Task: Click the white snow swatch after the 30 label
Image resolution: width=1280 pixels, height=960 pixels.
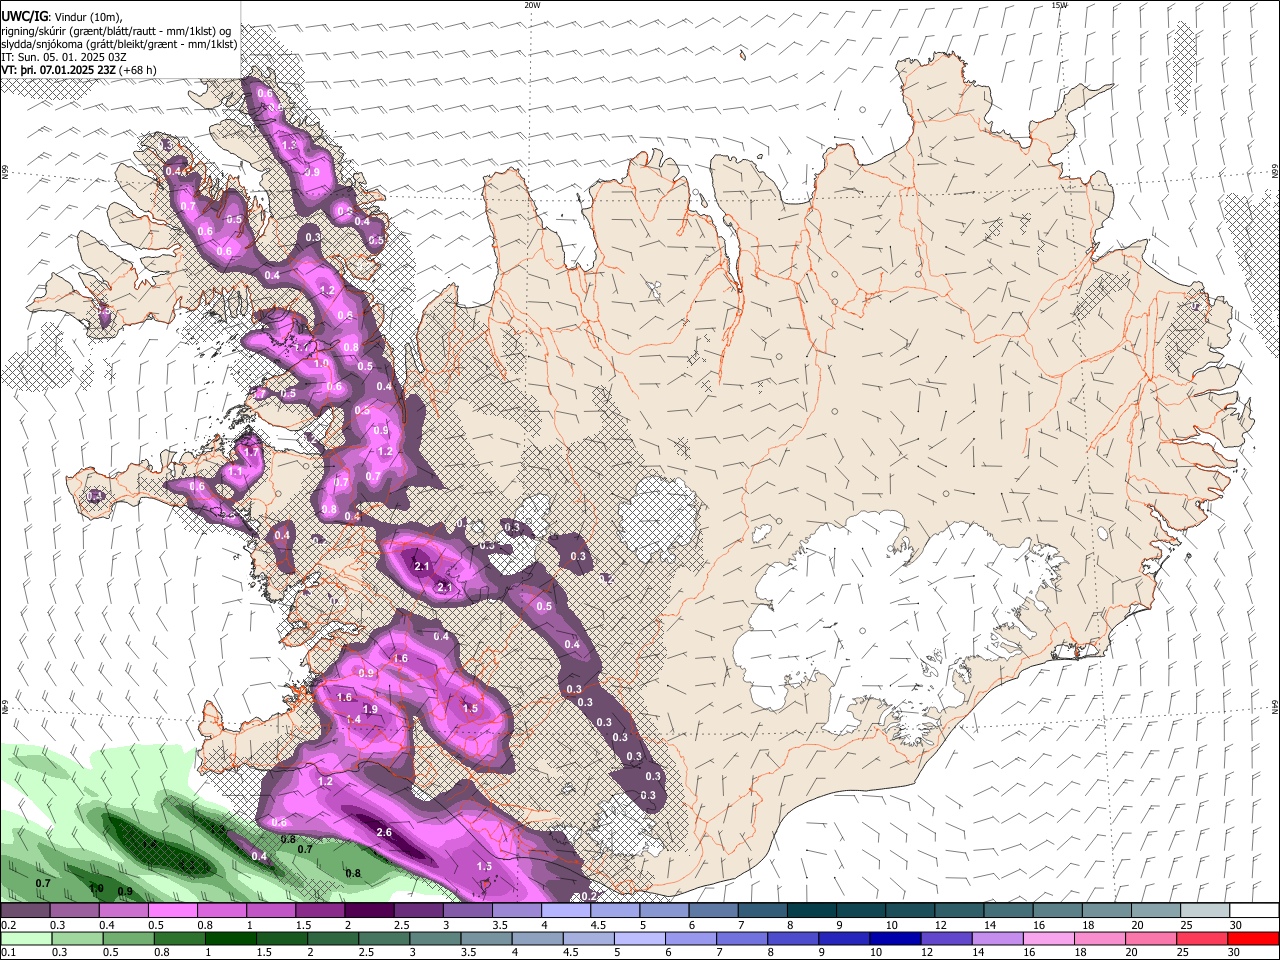Action: click(x=1254, y=911)
